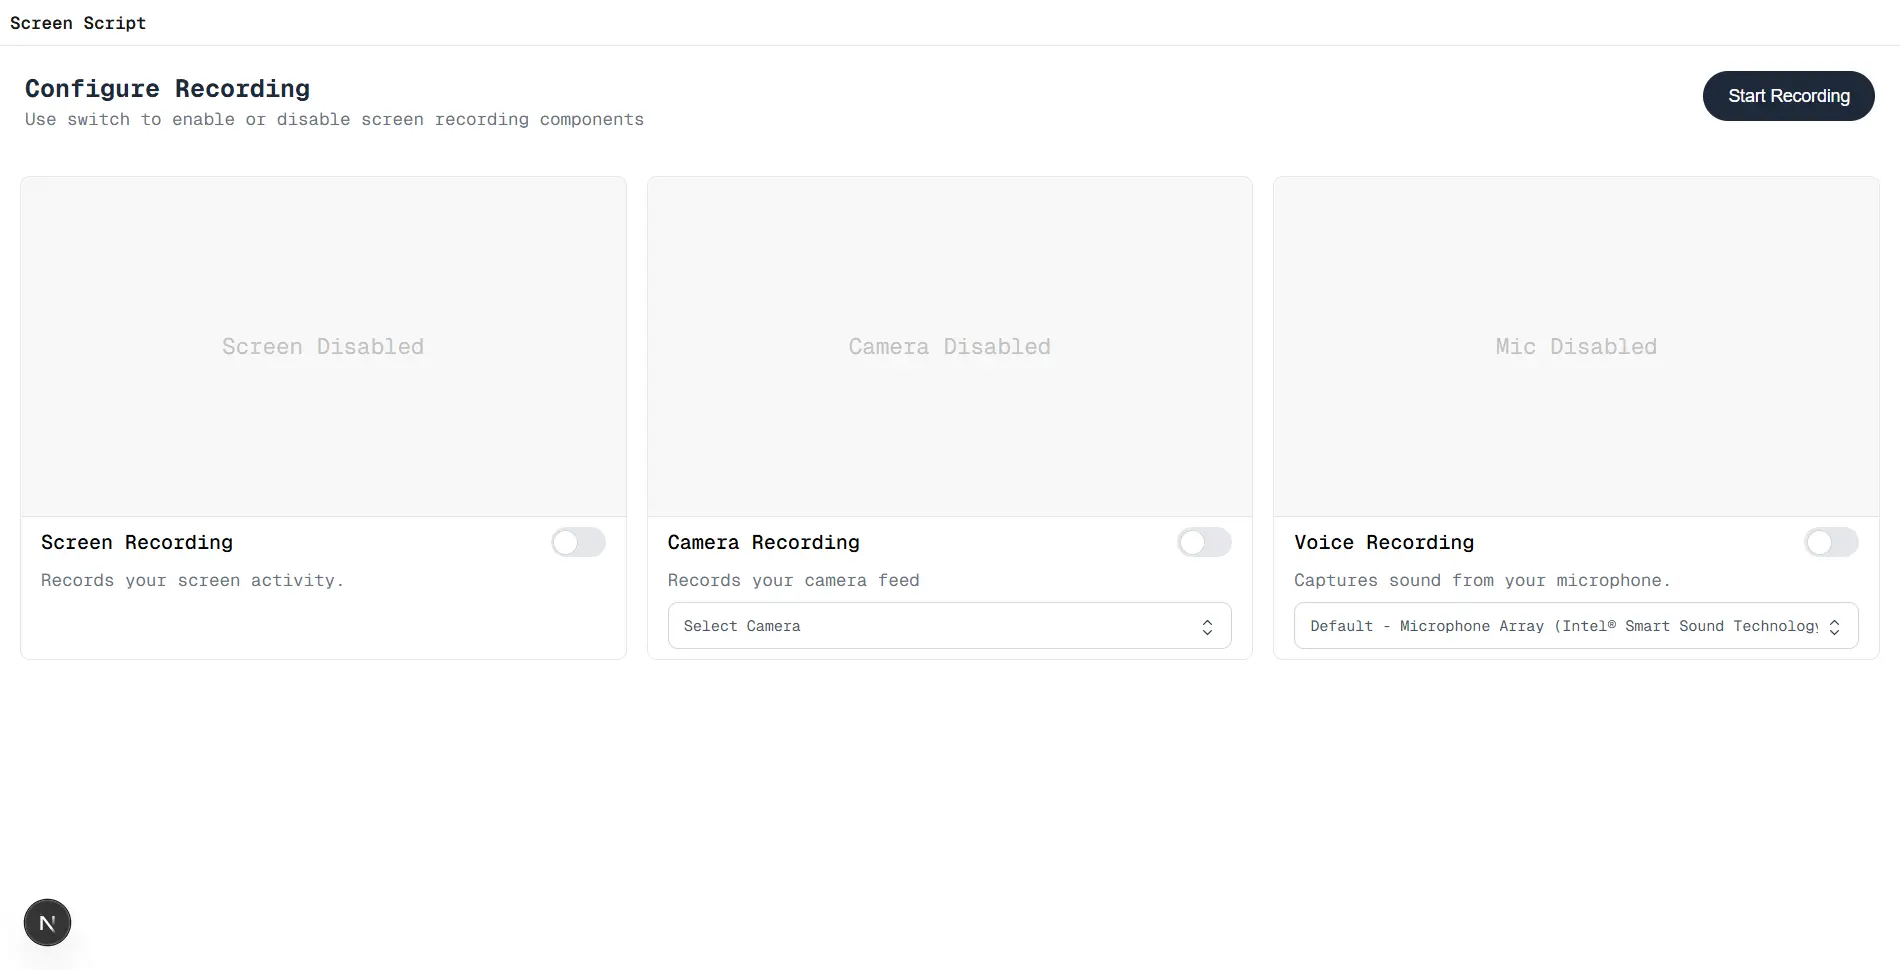
Task: Select the Screen Recording card title
Action: [x=136, y=542]
